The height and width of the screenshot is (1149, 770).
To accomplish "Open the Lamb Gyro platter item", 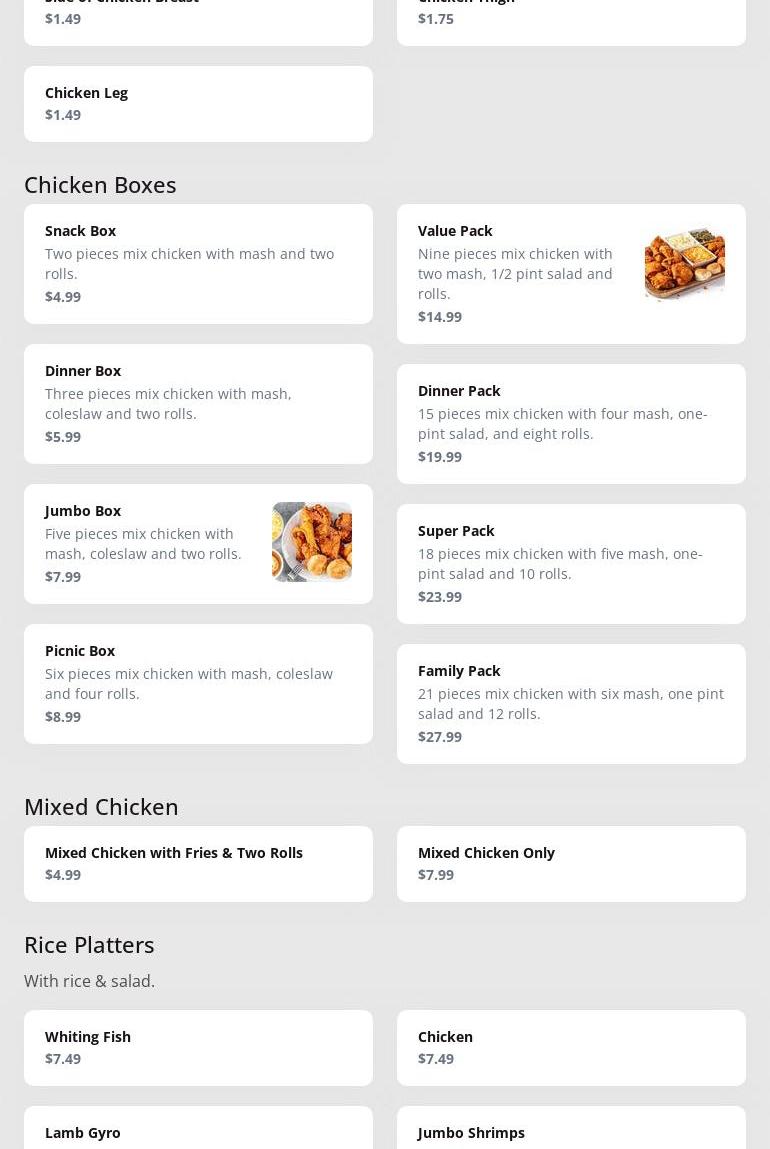I will tap(198, 1132).
